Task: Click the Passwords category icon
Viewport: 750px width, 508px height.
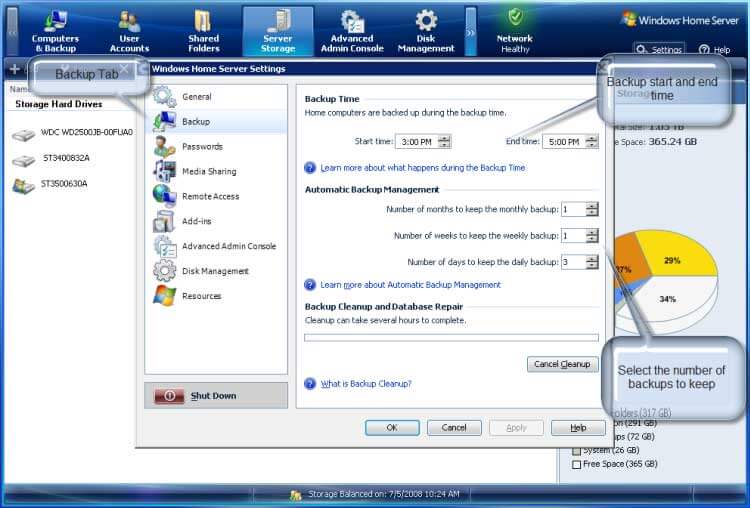Action: [x=165, y=146]
